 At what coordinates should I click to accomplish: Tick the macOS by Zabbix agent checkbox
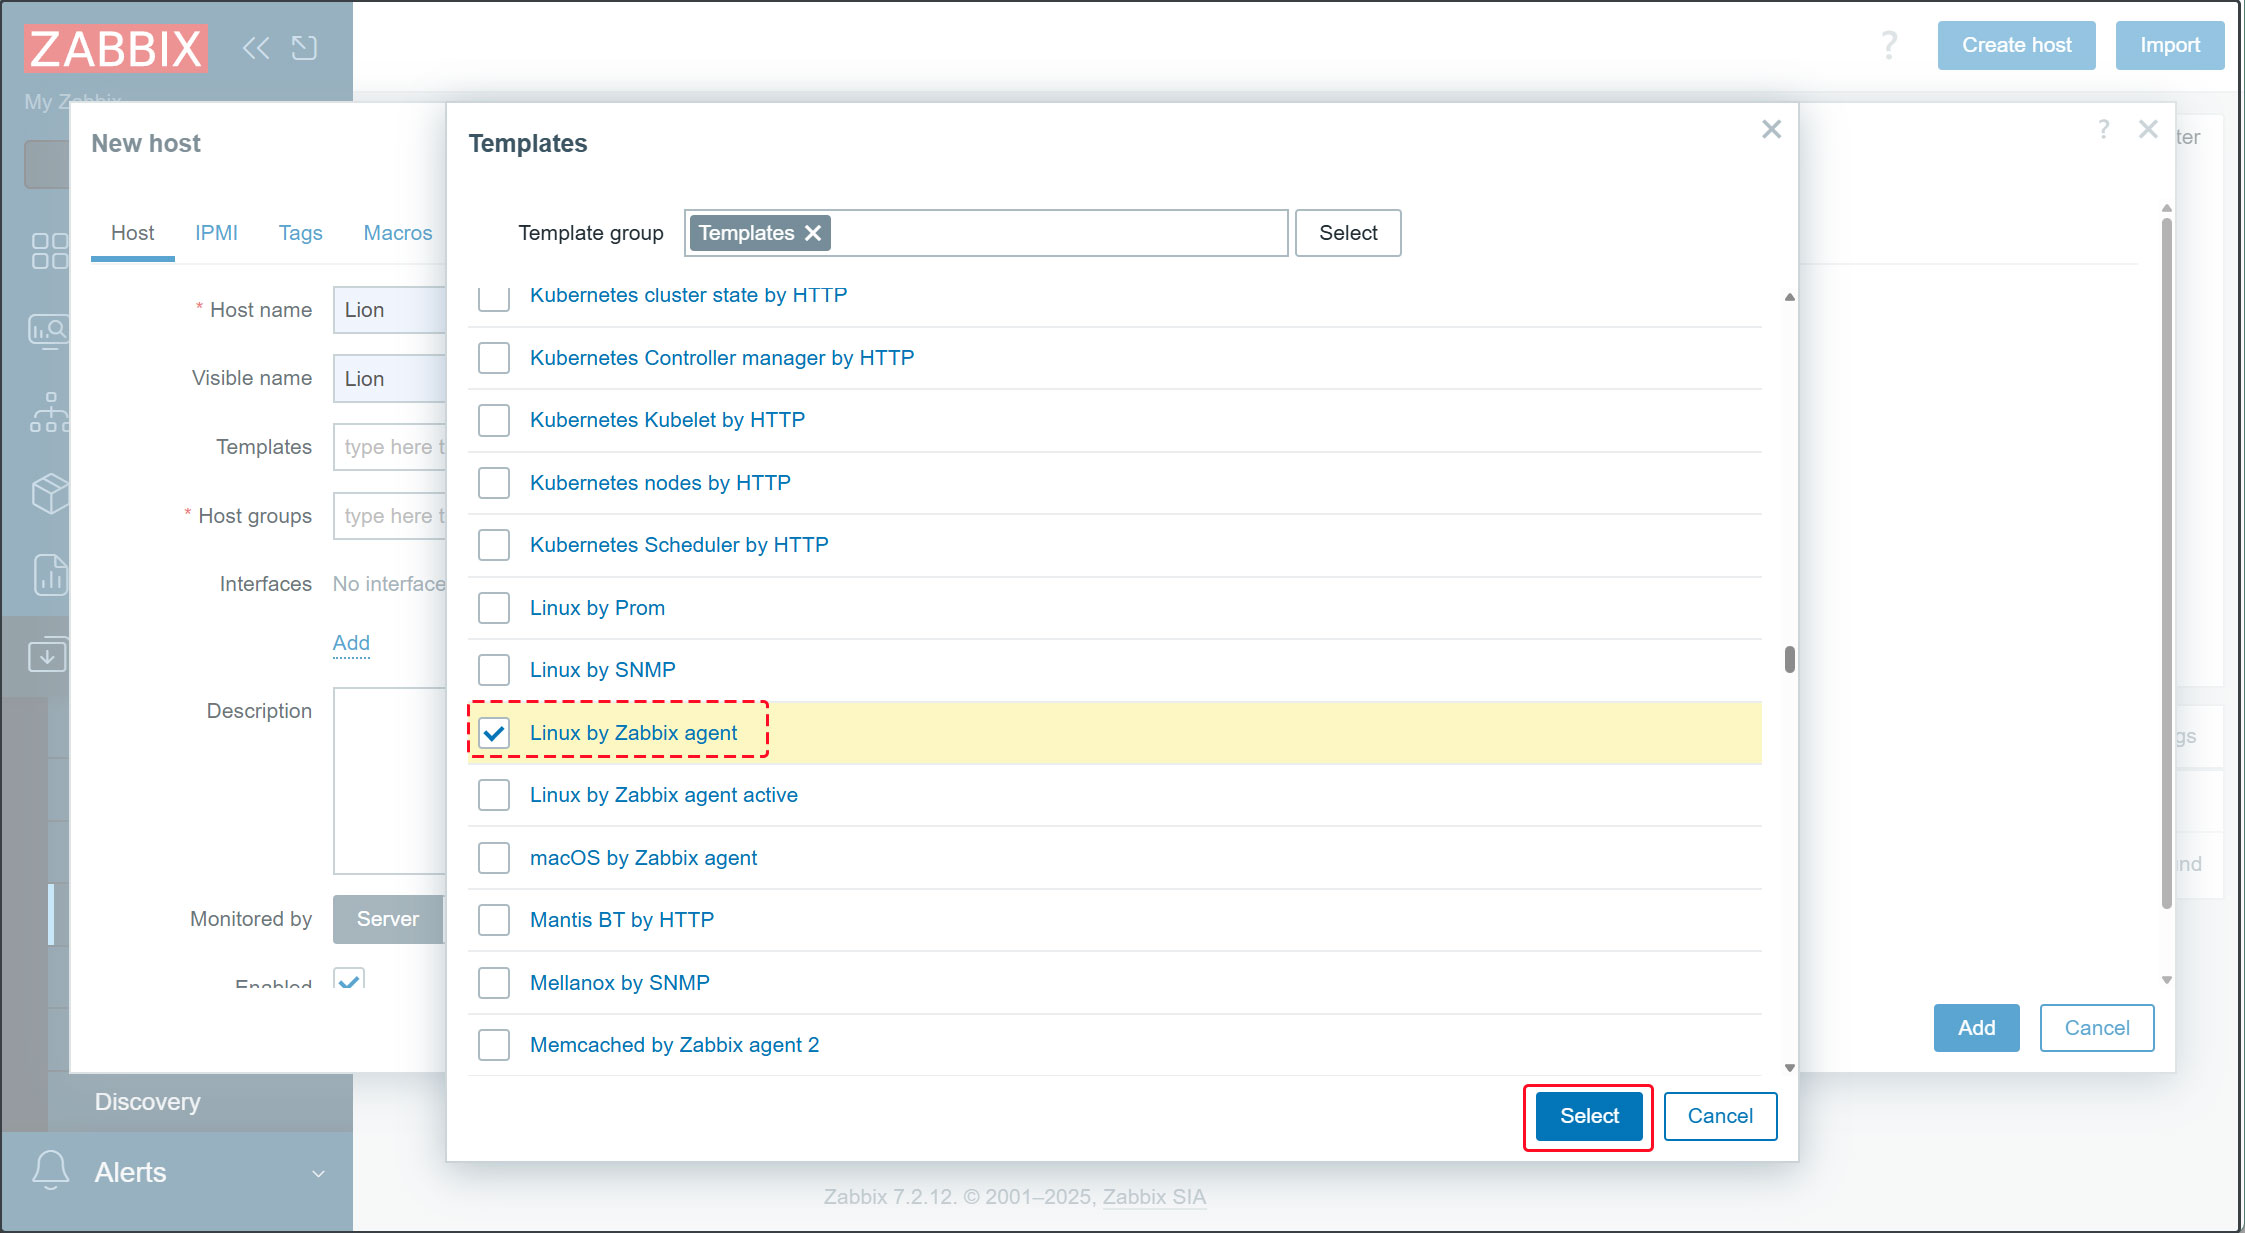494,858
